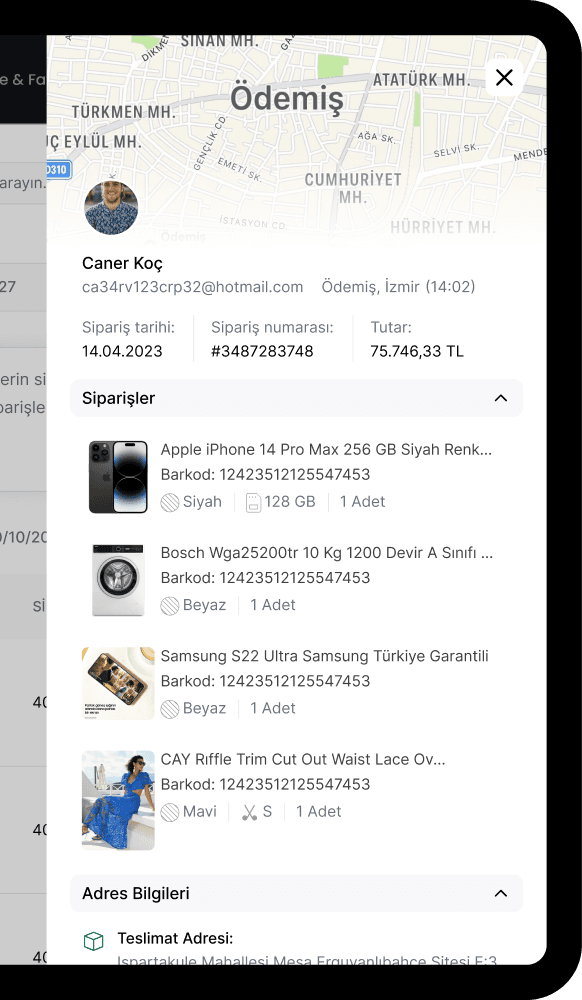Screen dimensions: 582x1000
Task: Click order number #3487283748
Action: click(262, 351)
